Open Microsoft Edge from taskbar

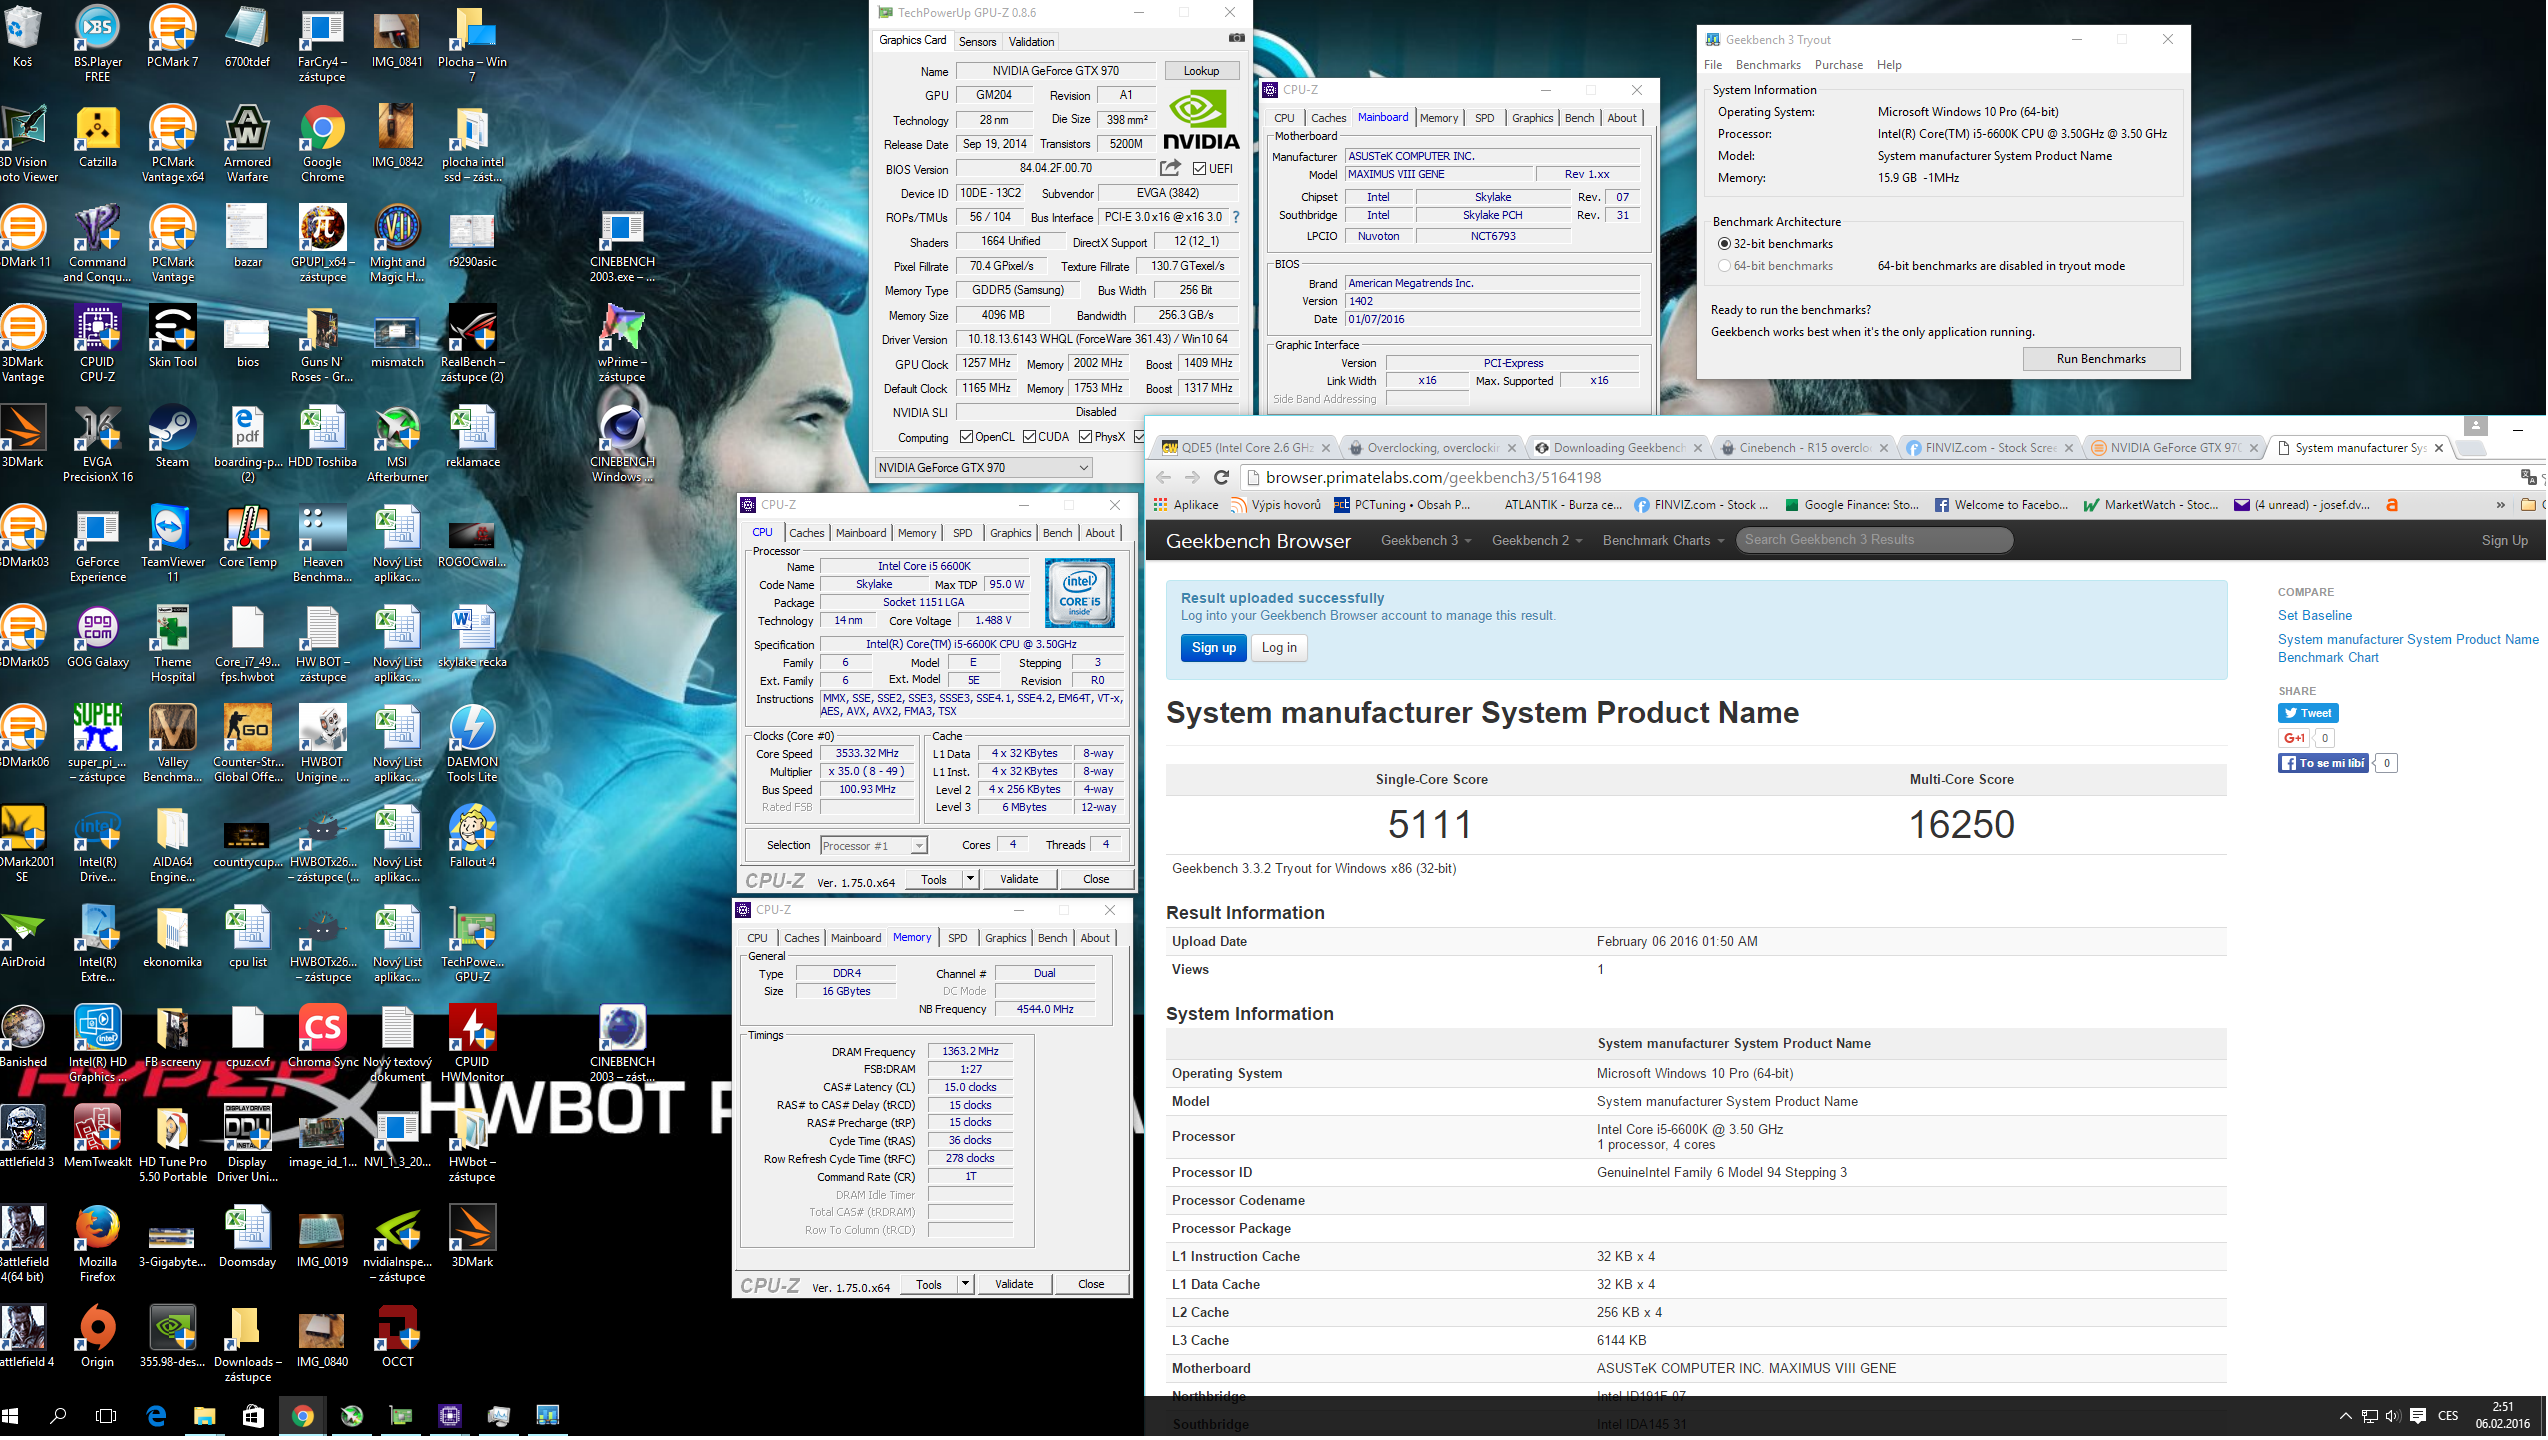point(156,1417)
